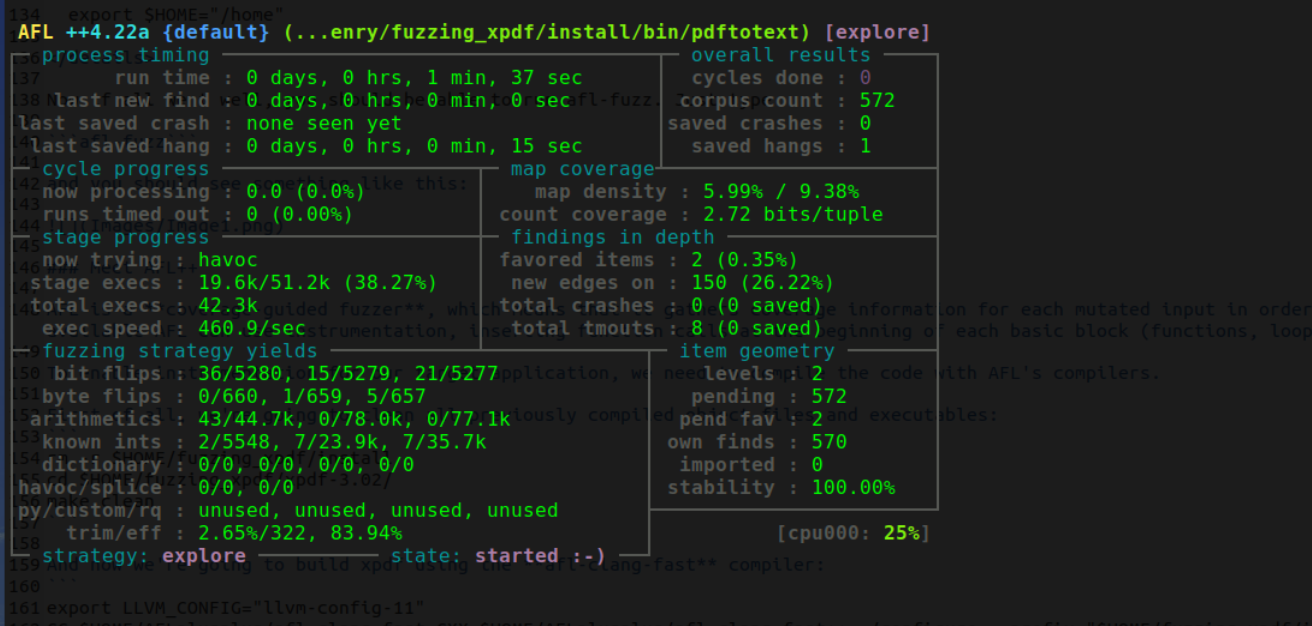1312x626 pixels.
Task: Click the exec speed 460.9/sec value
Action: [252, 329]
